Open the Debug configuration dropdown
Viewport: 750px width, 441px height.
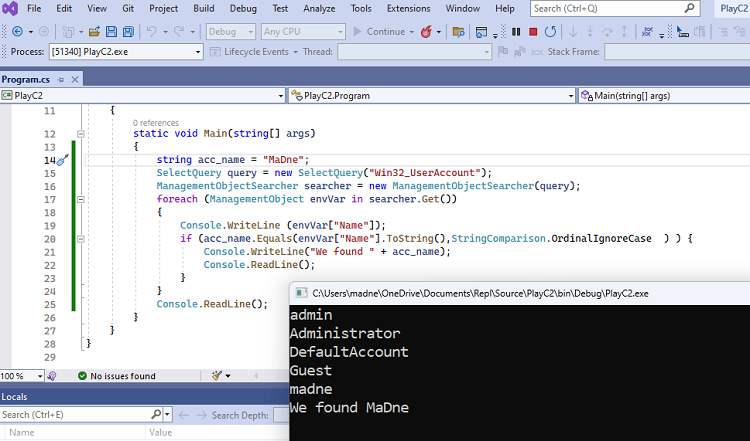[x=231, y=32]
